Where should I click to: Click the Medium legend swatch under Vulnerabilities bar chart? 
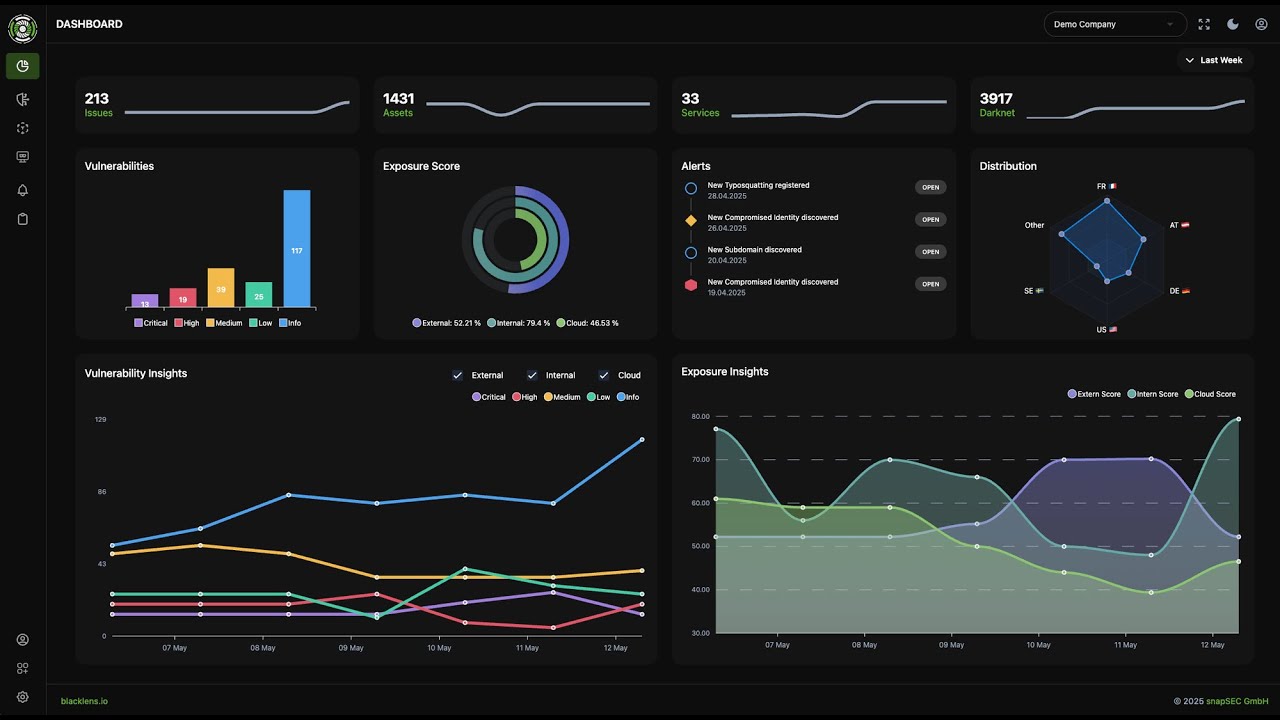pos(210,323)
